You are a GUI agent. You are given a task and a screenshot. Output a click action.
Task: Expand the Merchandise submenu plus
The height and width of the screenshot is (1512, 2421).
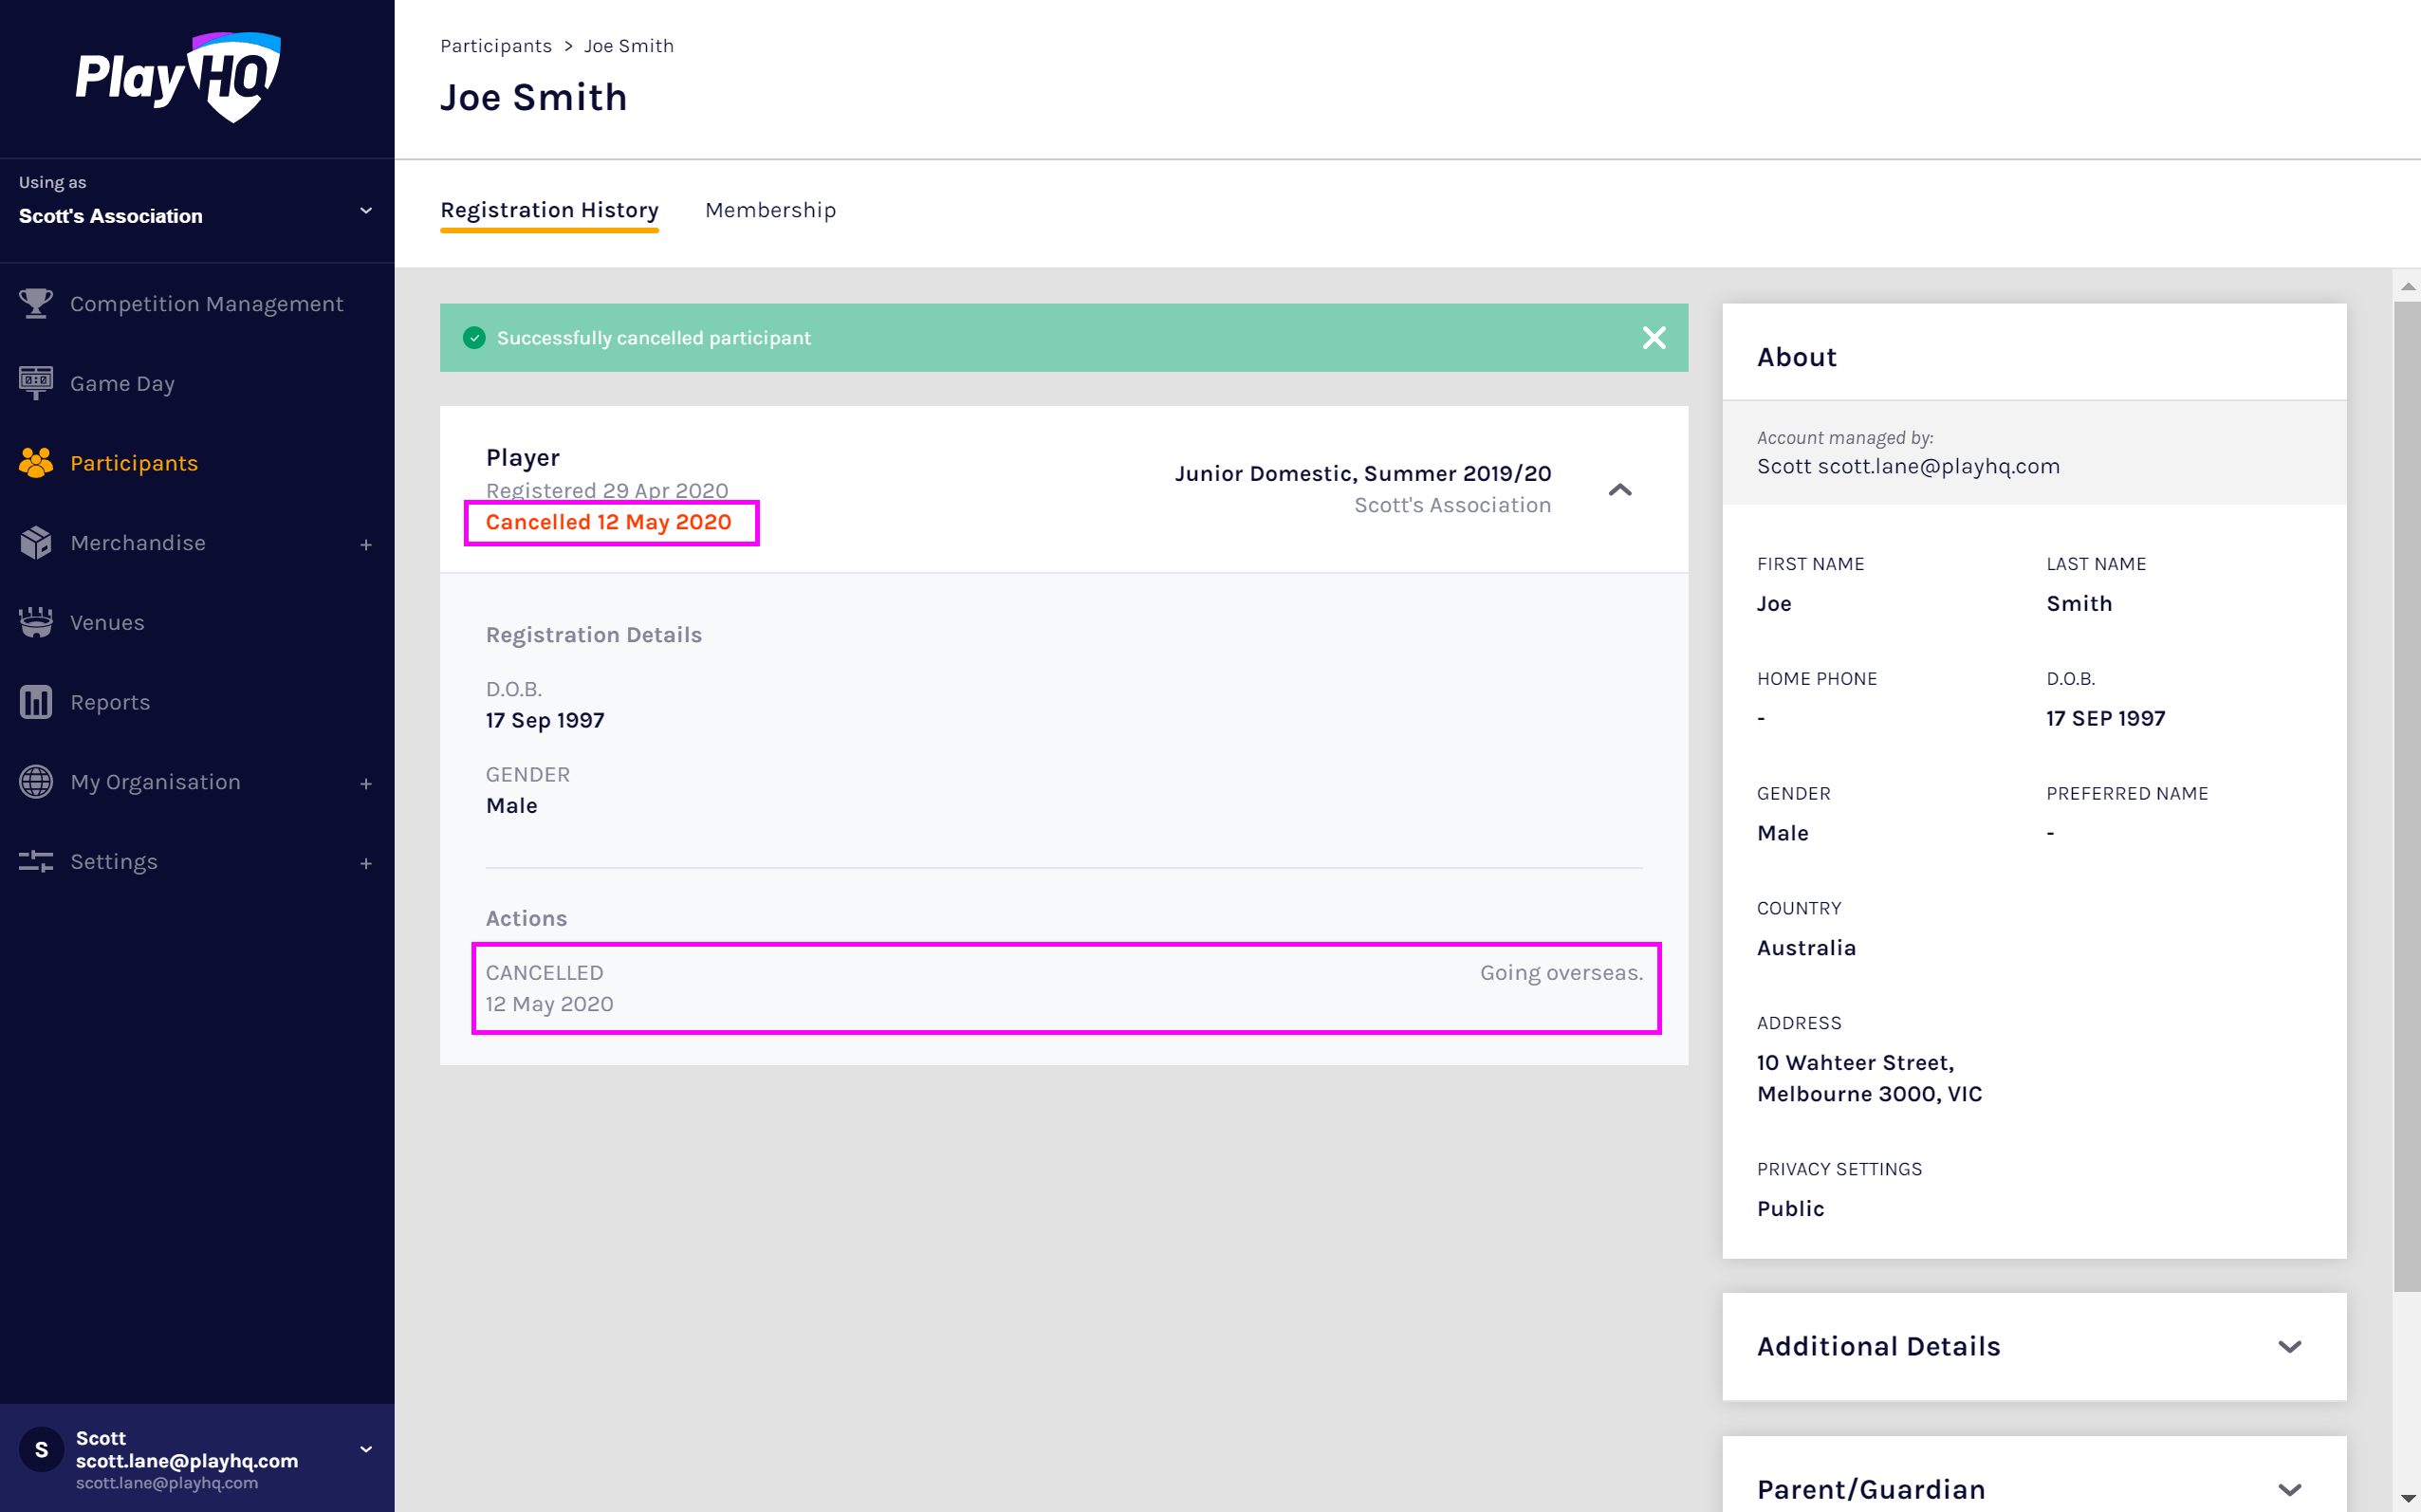tap(365, 545)
